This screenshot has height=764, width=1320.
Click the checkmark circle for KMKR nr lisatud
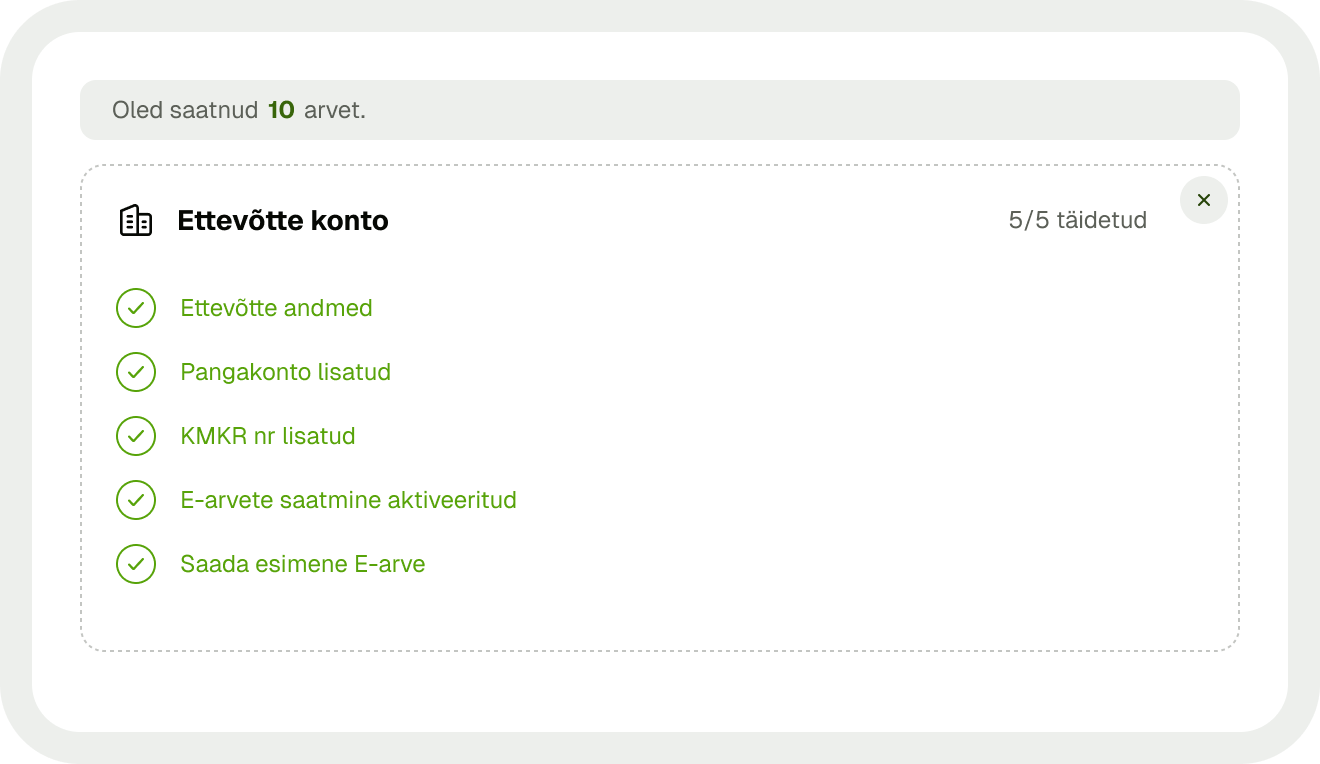(x=136, y=436)
